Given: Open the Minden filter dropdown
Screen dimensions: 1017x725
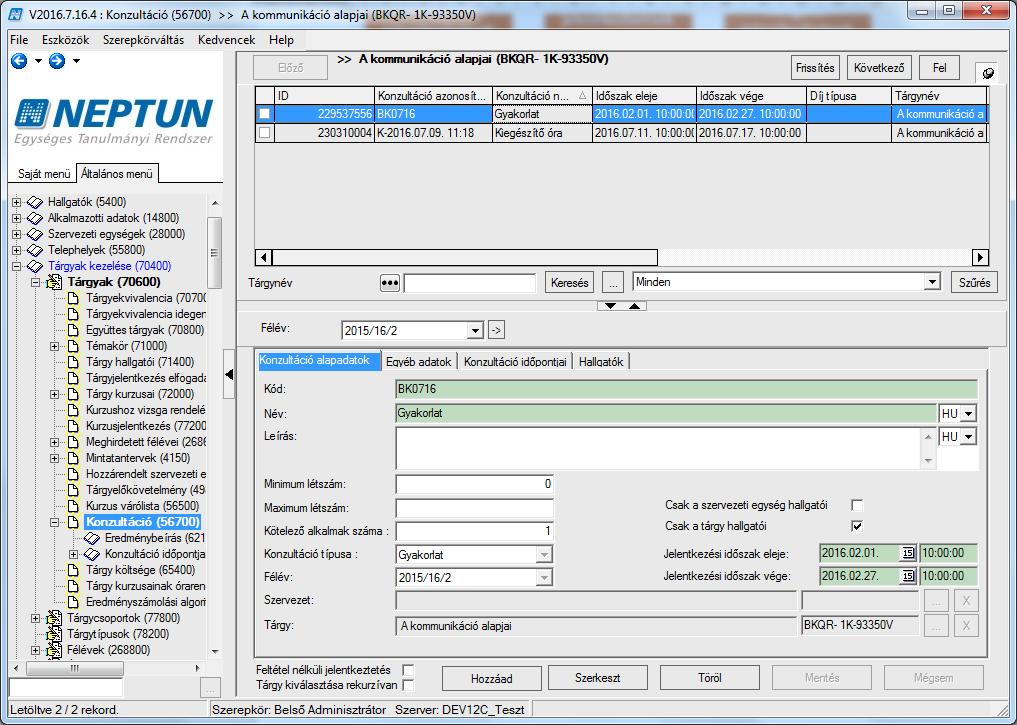Looking at the screenshot, I should tap(932, 282).
